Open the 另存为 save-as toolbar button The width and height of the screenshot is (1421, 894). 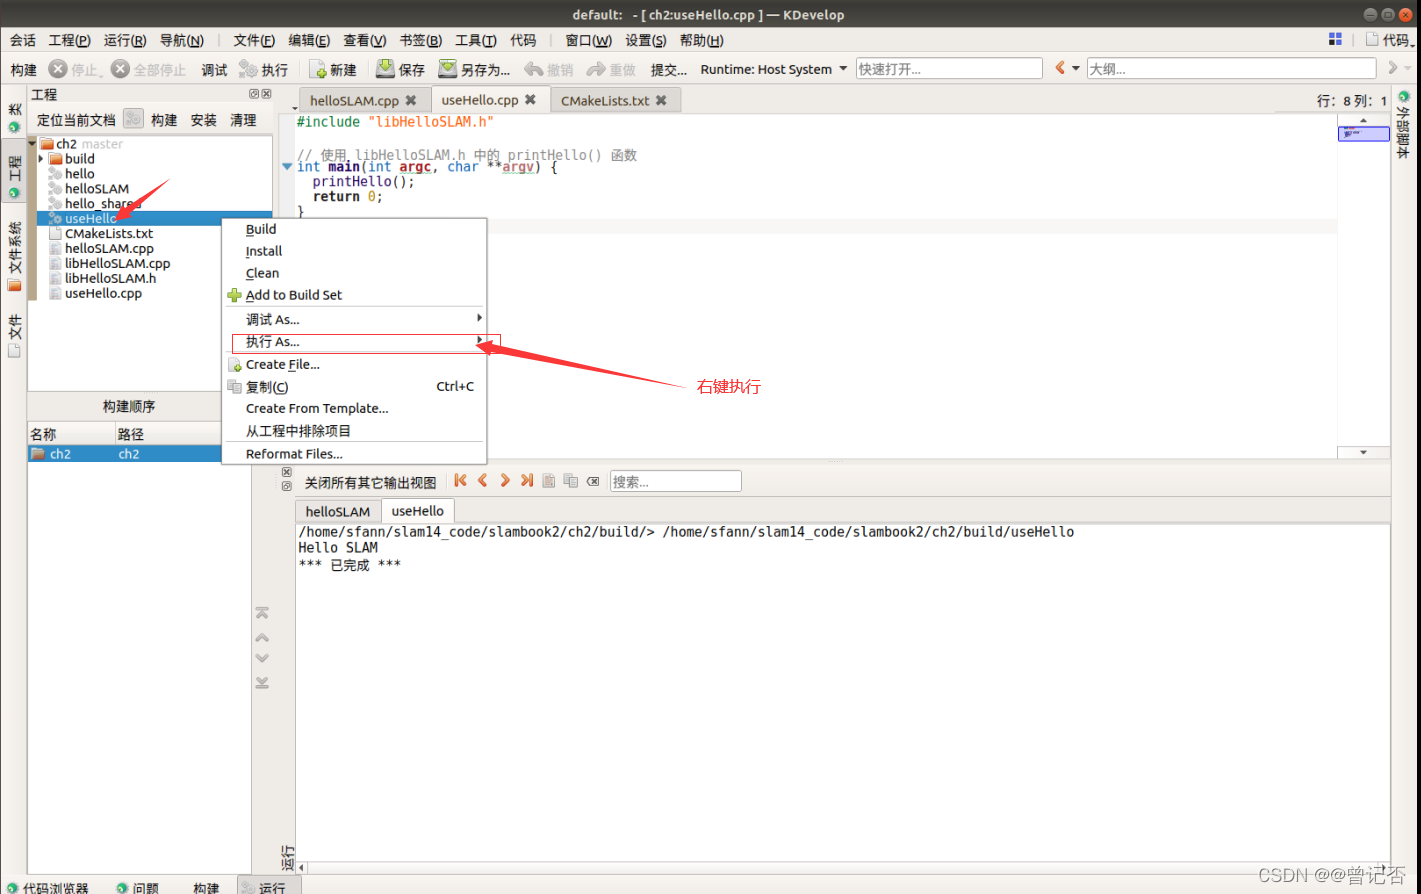tap(474, 69)
